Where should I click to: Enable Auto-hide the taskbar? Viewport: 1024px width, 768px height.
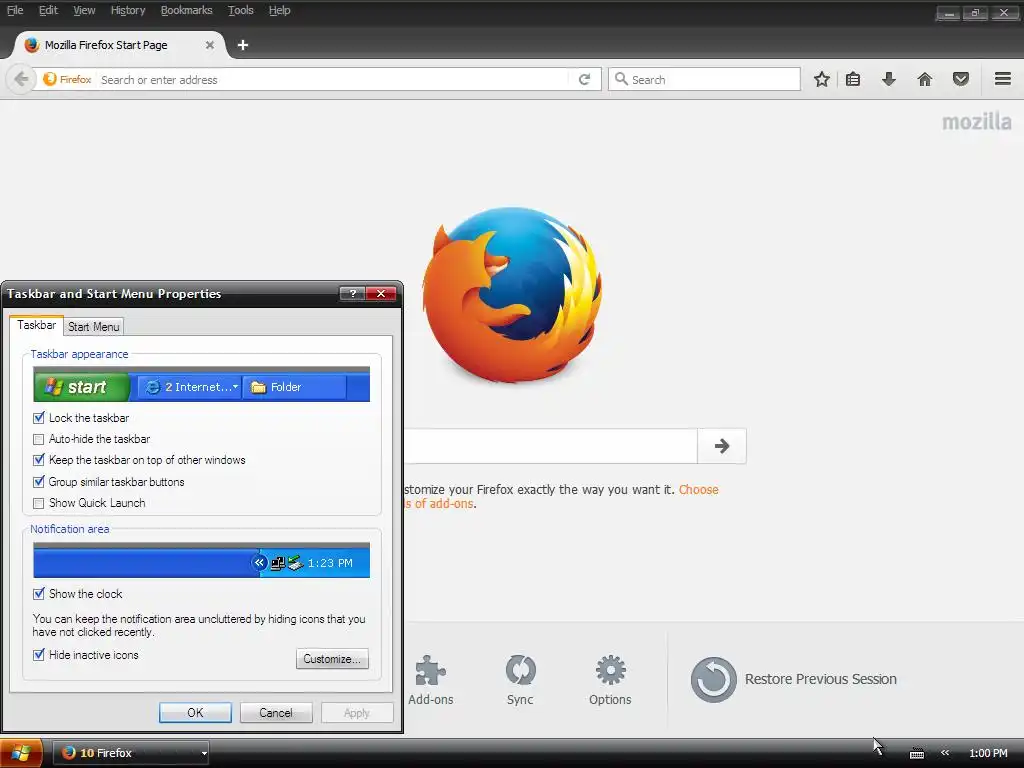point(39,440)
